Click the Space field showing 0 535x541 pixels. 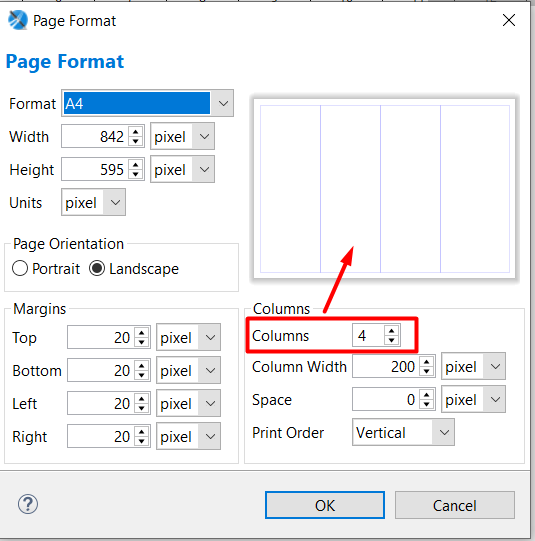click(386, 399)
